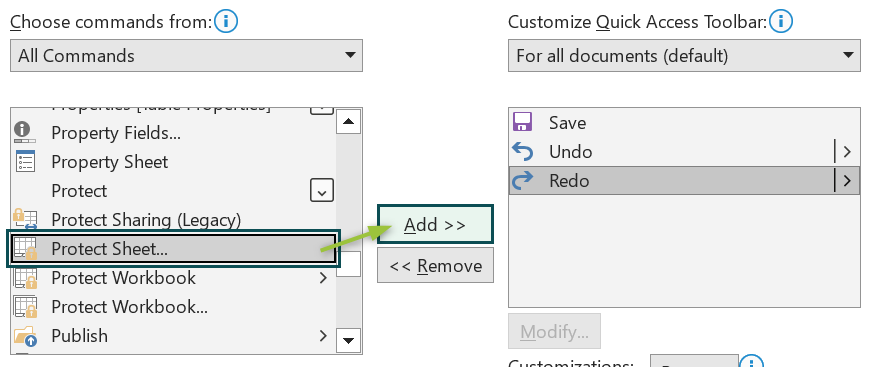Expand the Publish submenu chevron
The width and height of the screenshot is (871, 367).
click(323, 335)
